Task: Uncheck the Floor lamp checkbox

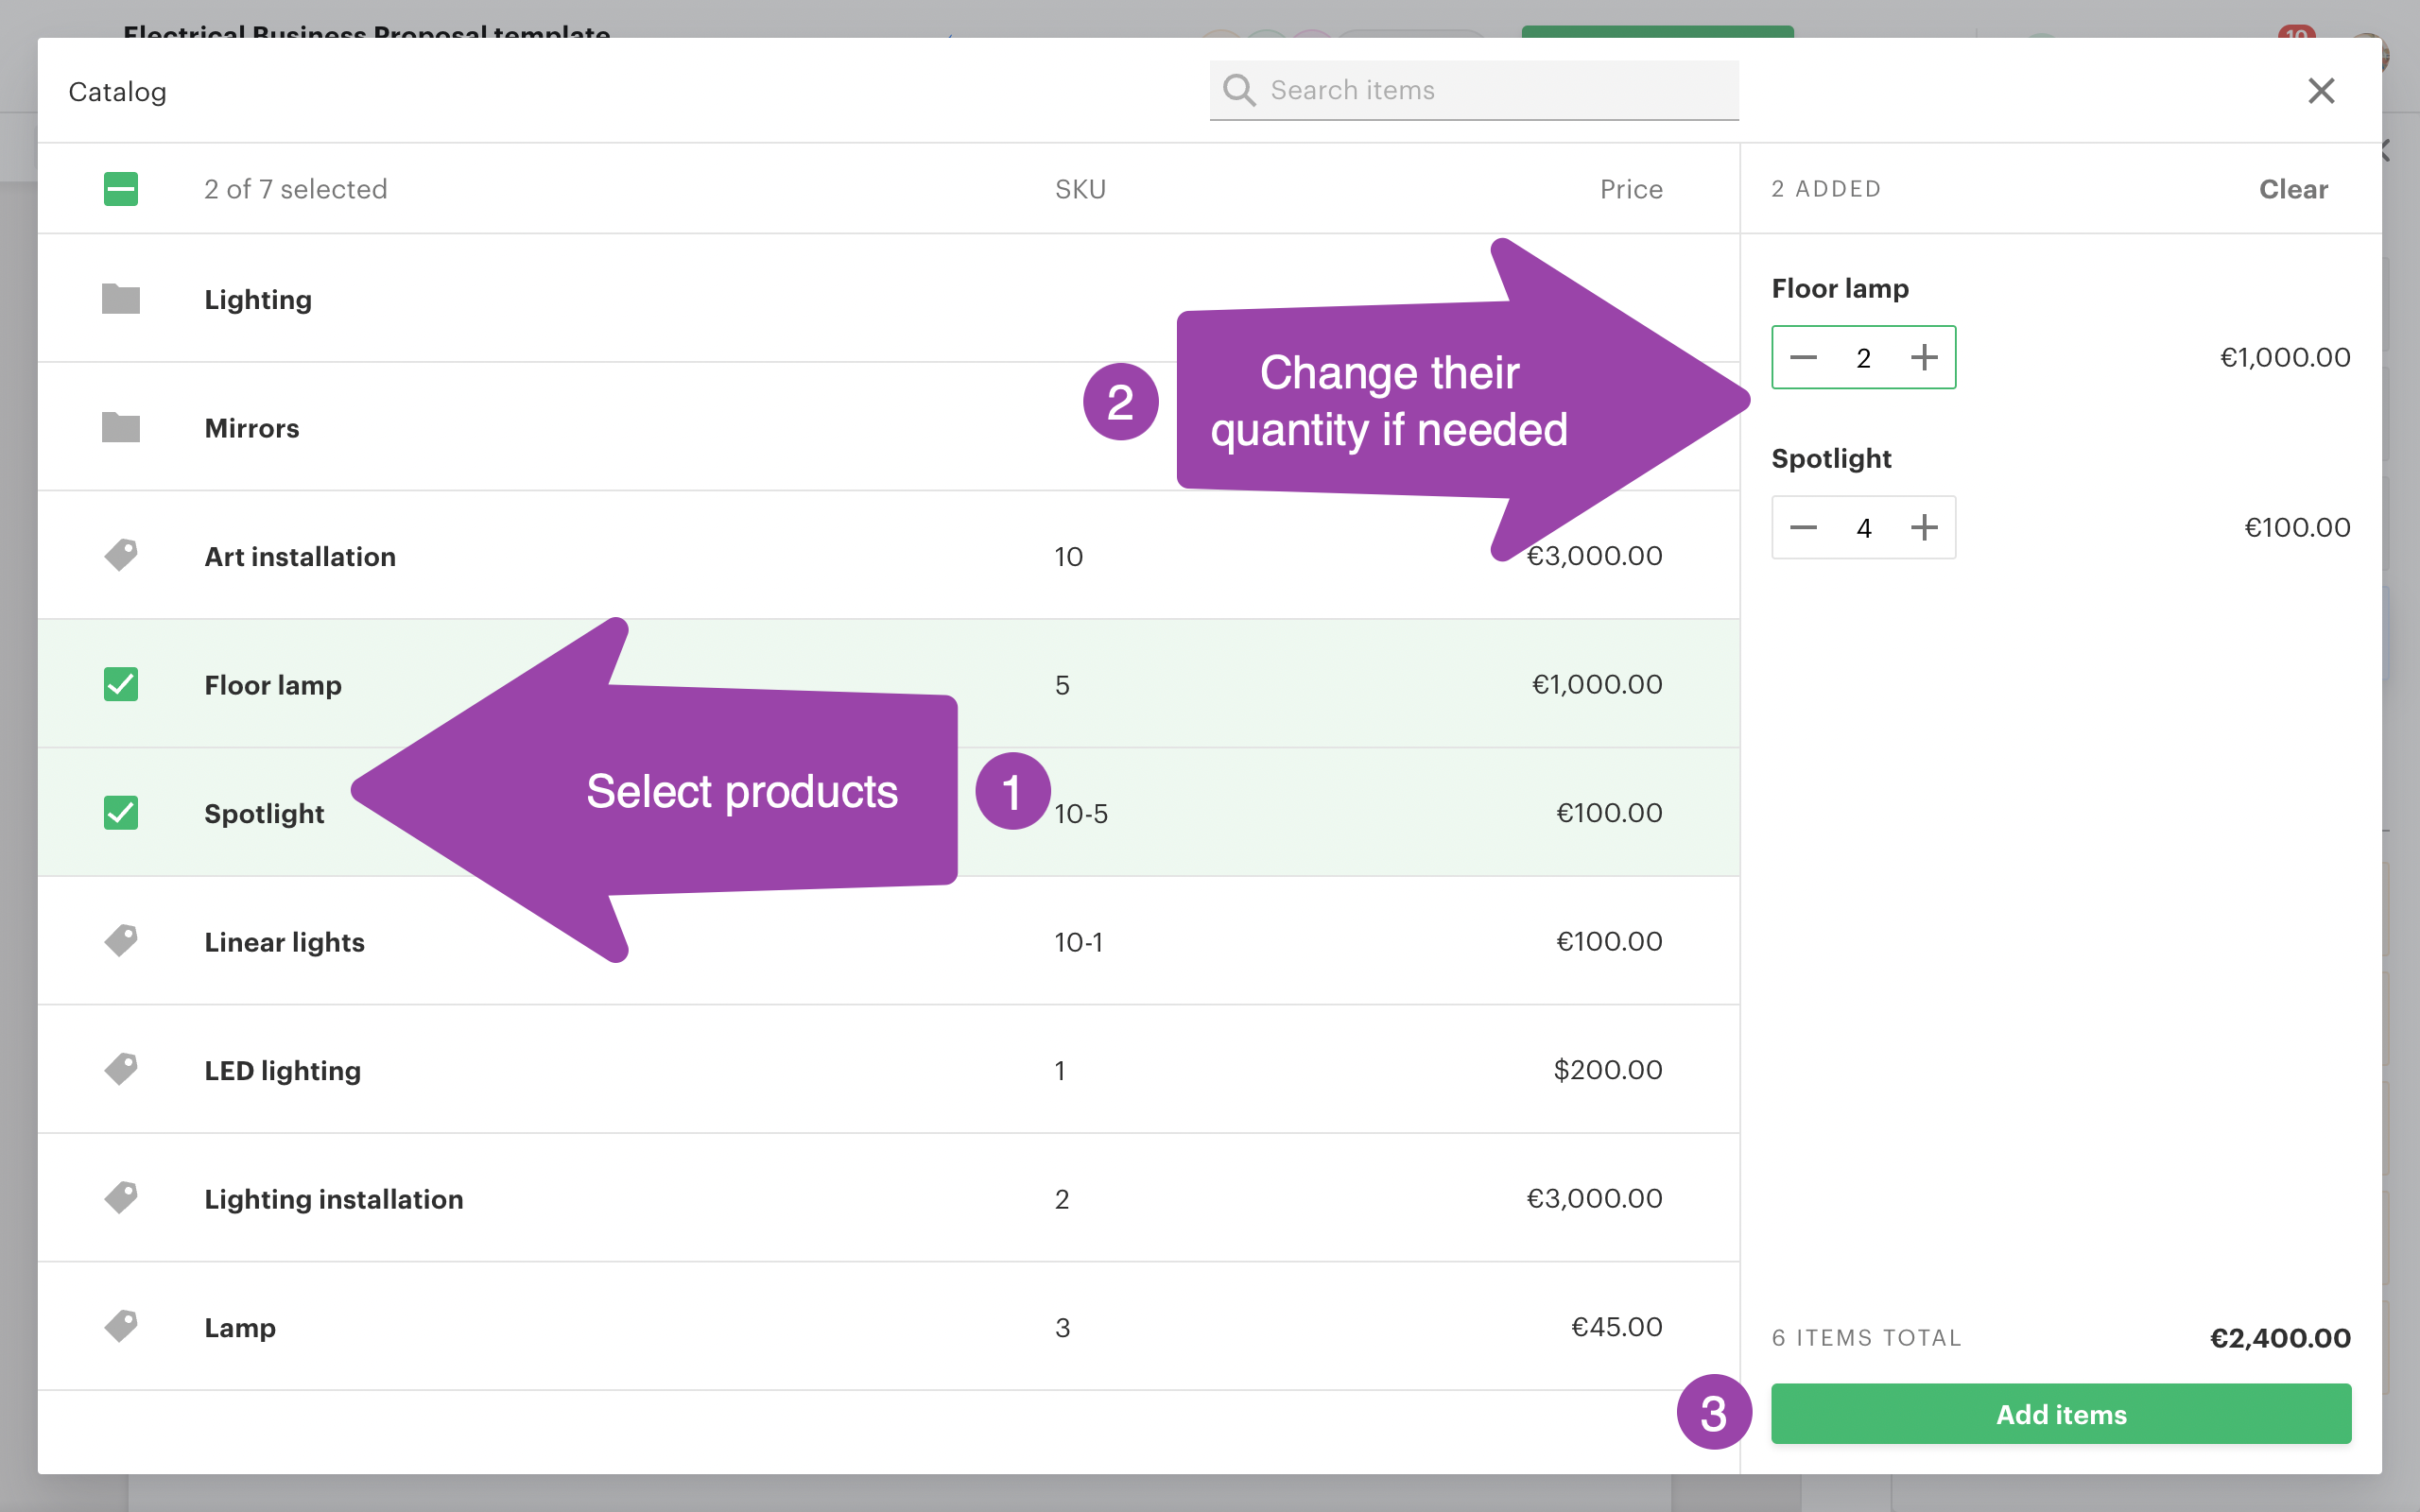Action: pos(121,684)
